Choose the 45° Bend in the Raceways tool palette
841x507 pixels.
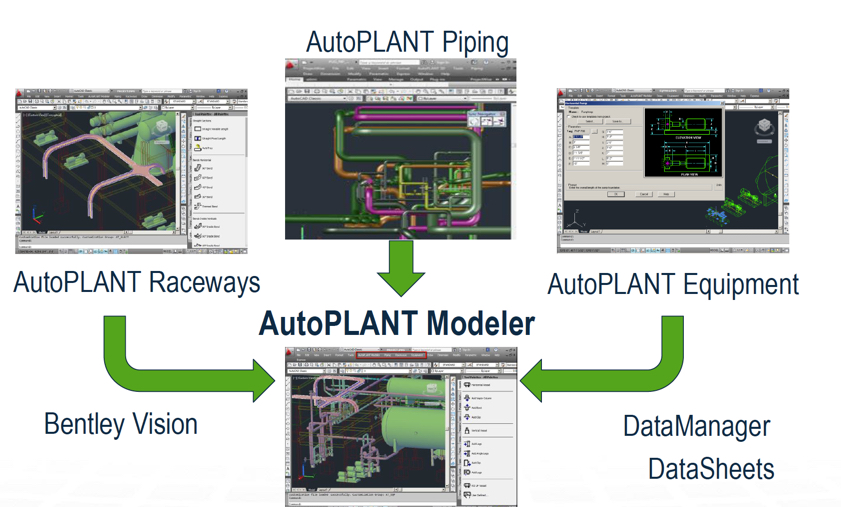203,187
